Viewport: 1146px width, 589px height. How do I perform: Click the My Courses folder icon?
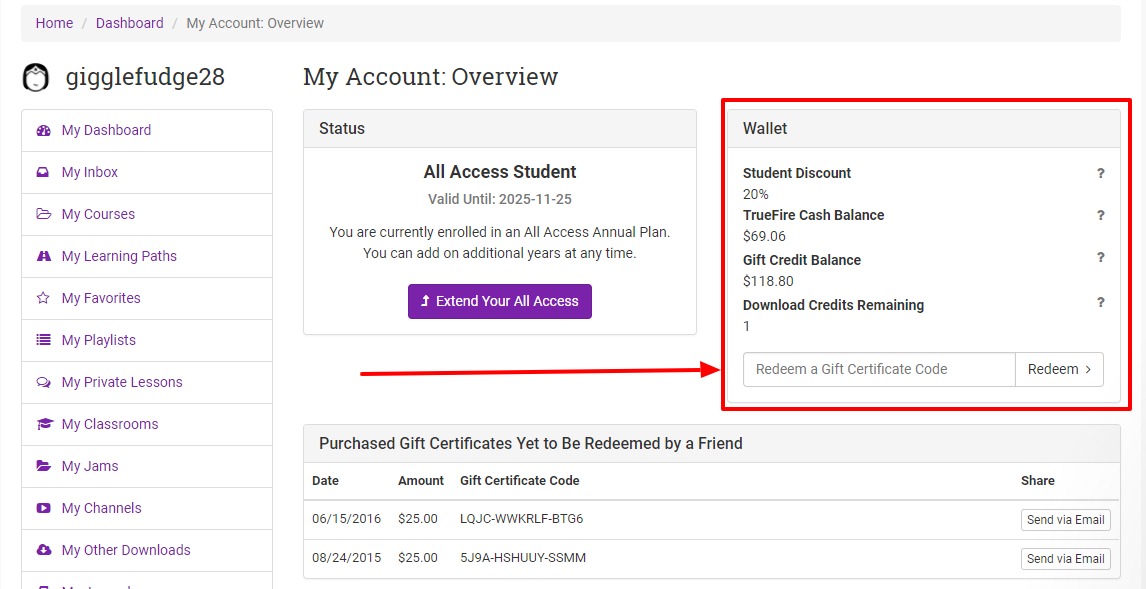tap(43, 214)
